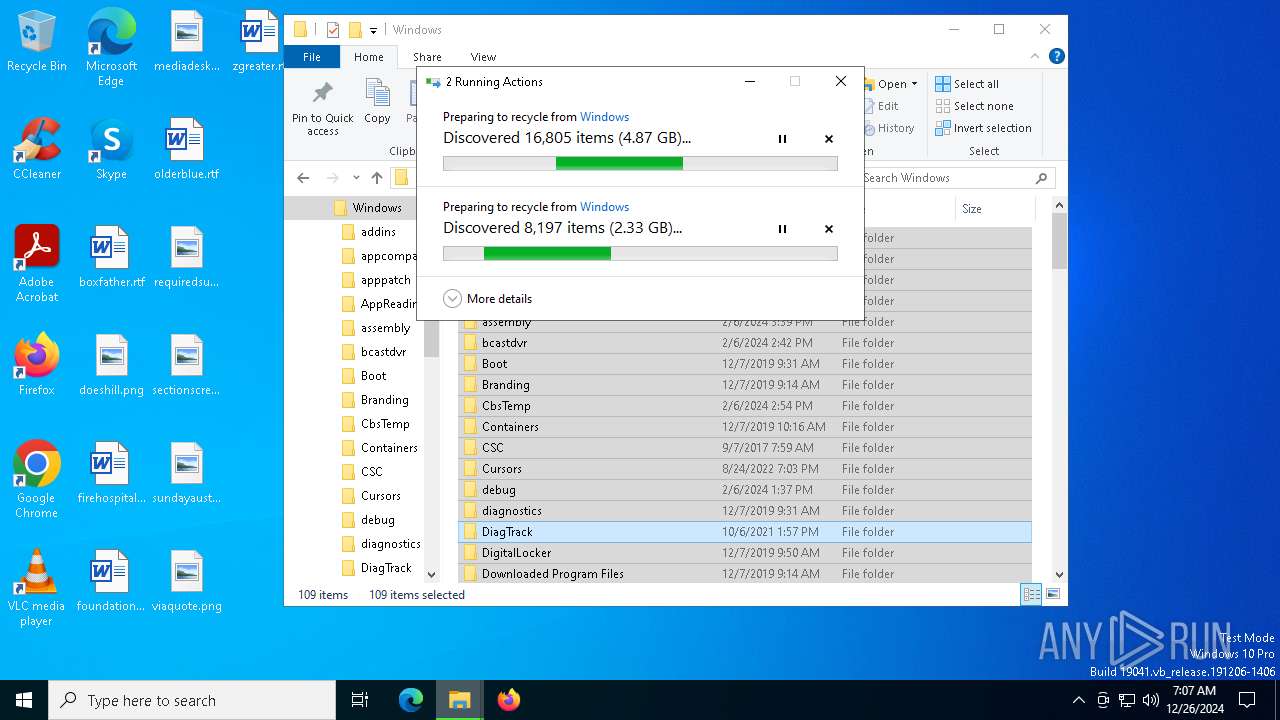Switch to details view layout icon
1280x720 pixels.
point(1031,594)
